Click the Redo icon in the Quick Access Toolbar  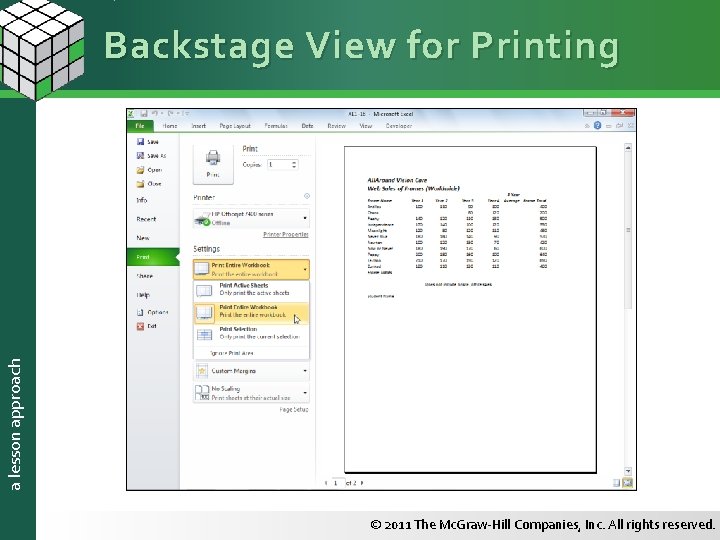click(x=170, y=113)
